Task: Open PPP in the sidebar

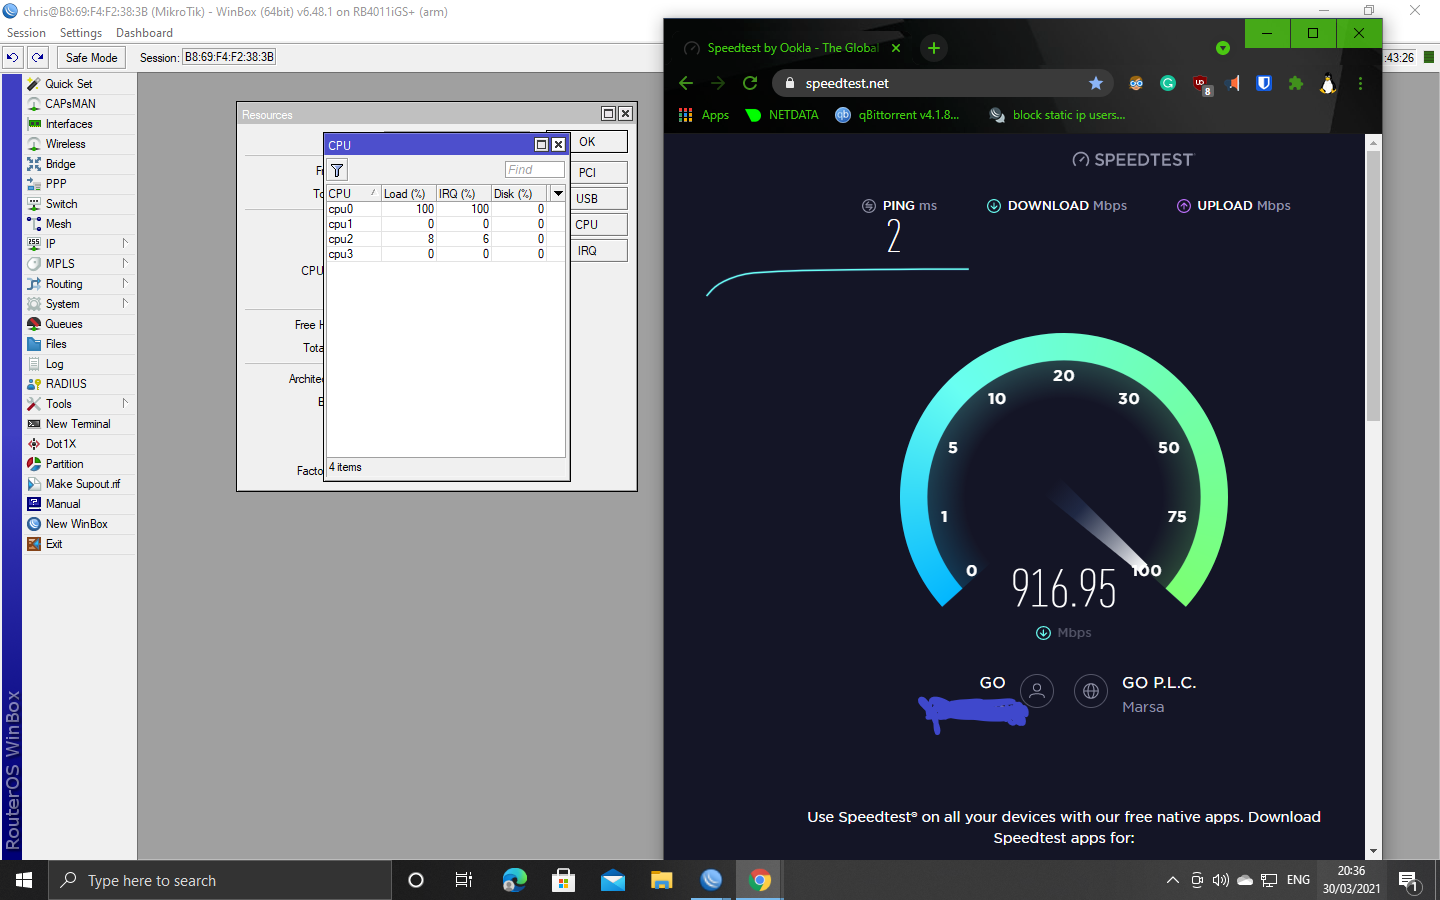Action: pos(80,184)
